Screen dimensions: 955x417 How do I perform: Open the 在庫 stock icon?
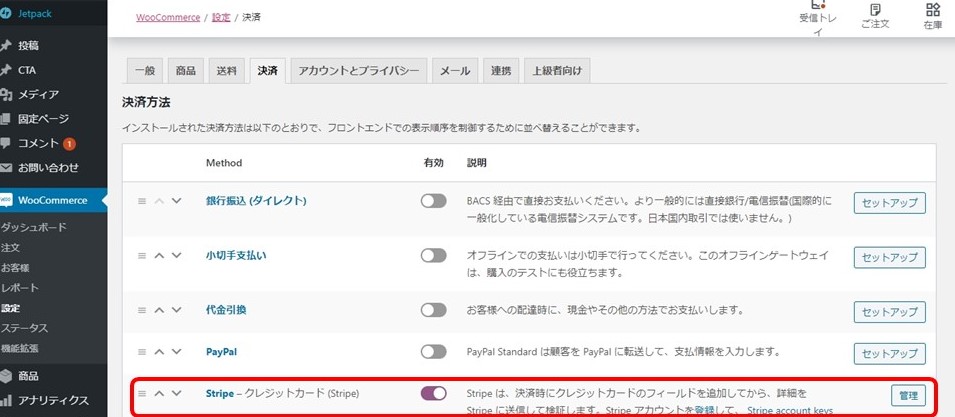click(x=932, y=10)
